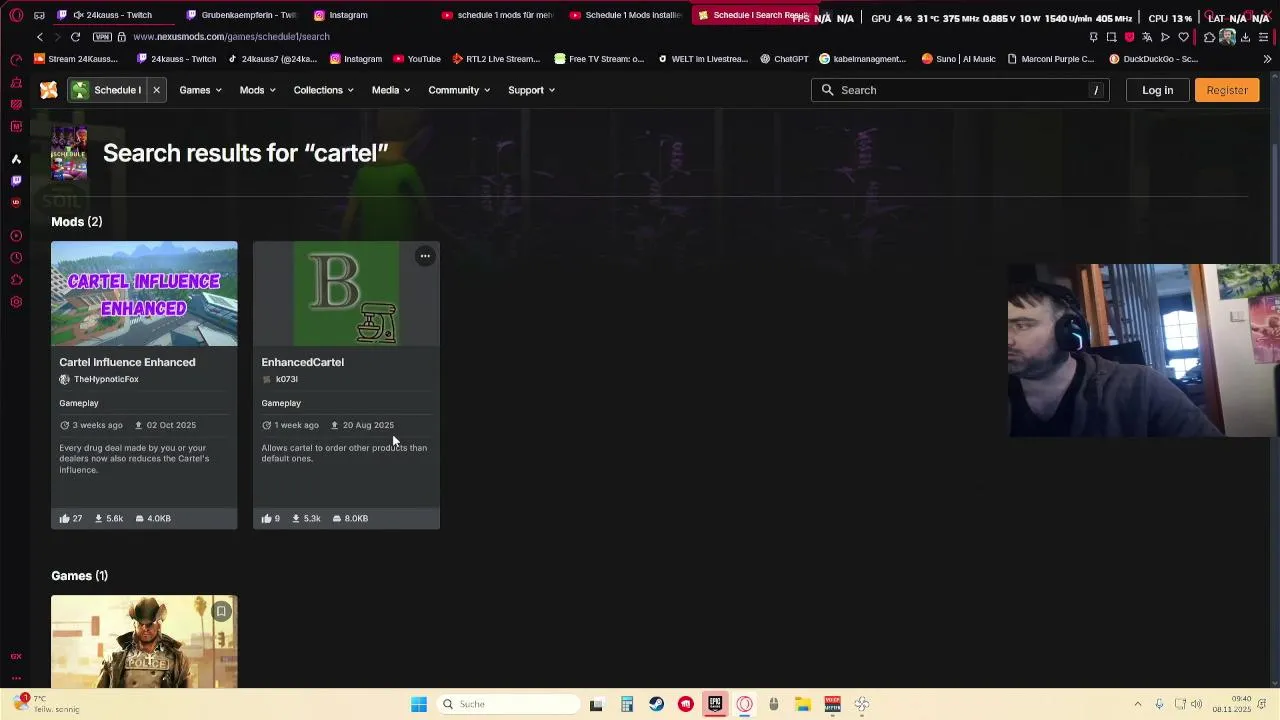Open the Cartel Influence Enhanced thumbnail
This screenshot has height=720, width=1280.
[144, 294]
